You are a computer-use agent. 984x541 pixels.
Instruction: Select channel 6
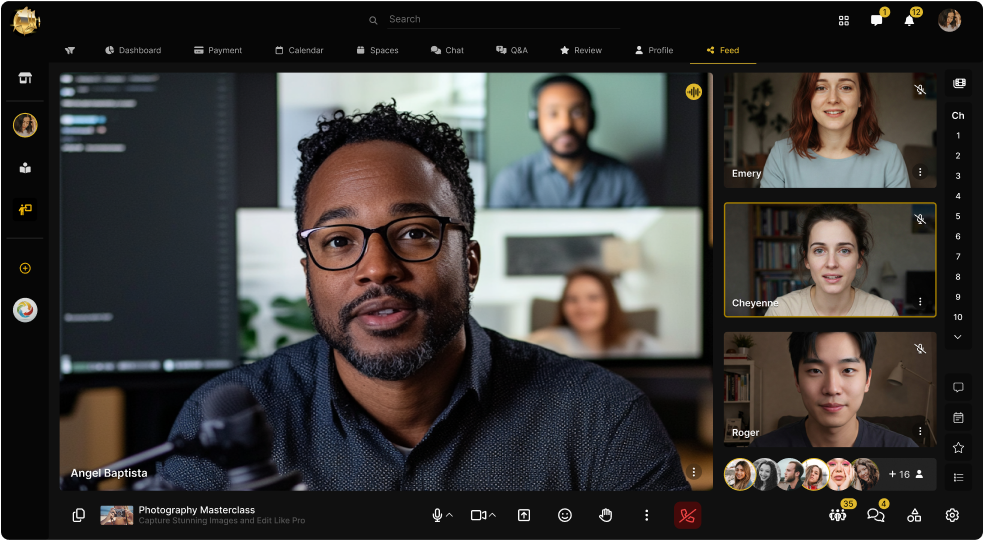point(958,236)
